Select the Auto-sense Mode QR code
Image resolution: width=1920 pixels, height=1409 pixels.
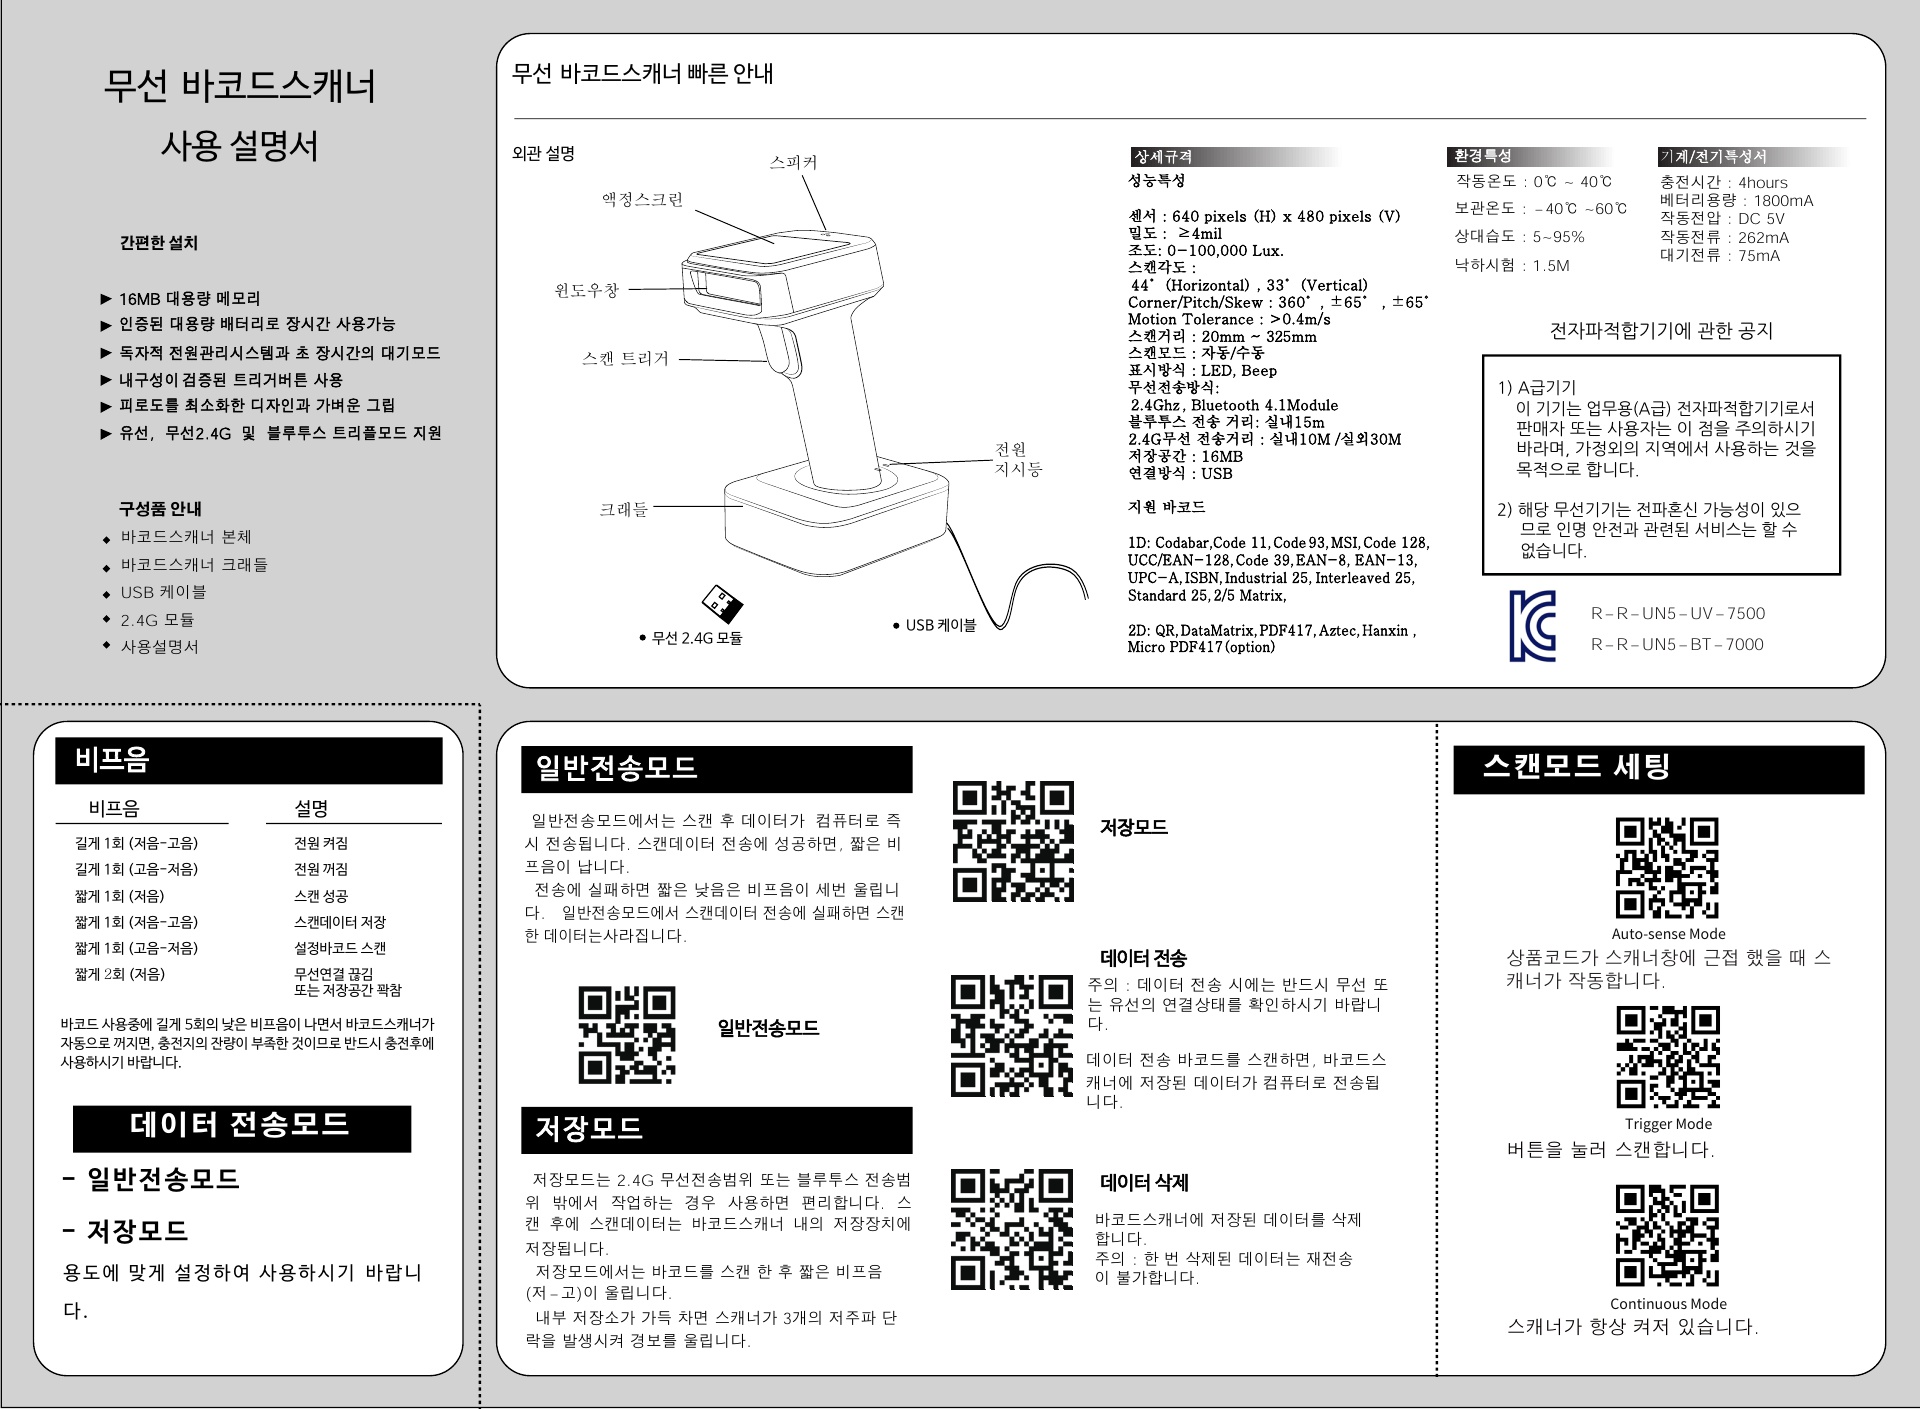(1667, 868)
